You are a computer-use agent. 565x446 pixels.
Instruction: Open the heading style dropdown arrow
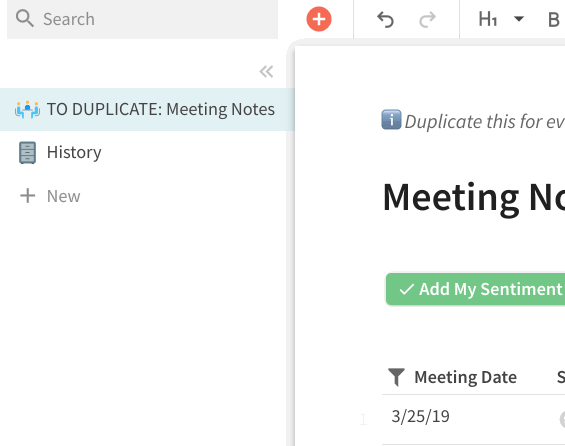click(x=519, y=18)
